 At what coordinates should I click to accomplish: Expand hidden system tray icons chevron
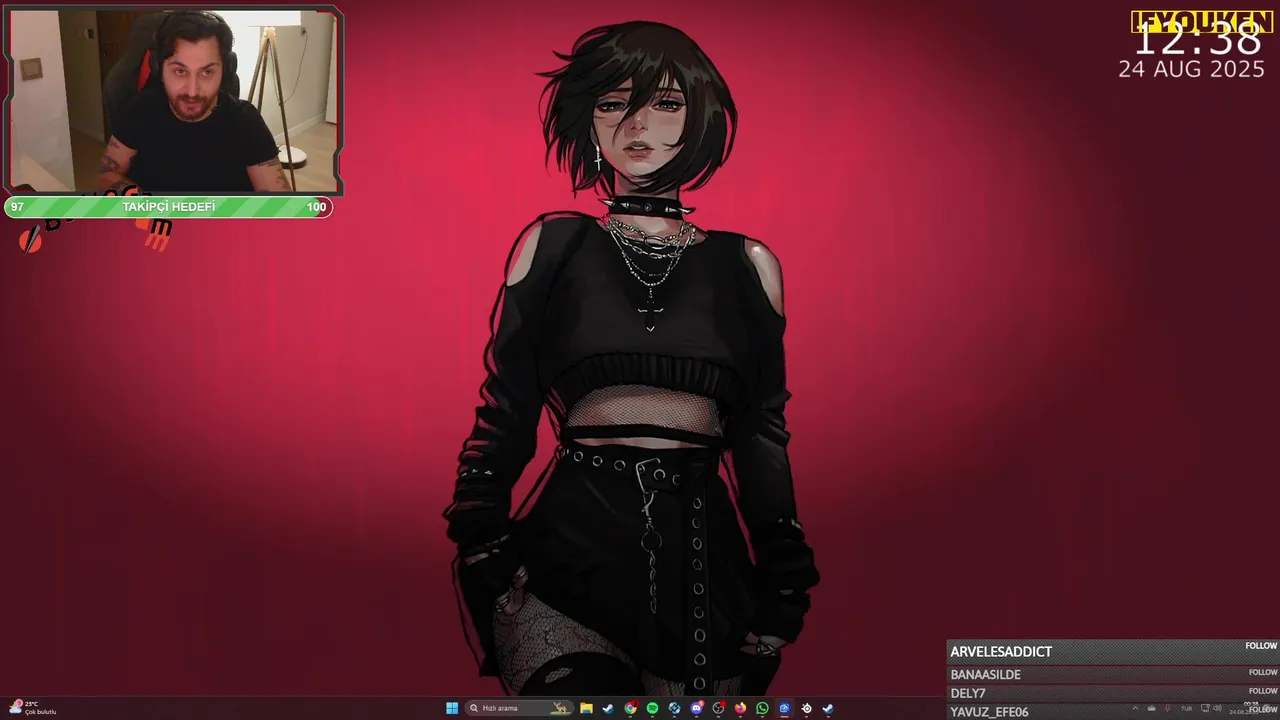pos(1135,709)
